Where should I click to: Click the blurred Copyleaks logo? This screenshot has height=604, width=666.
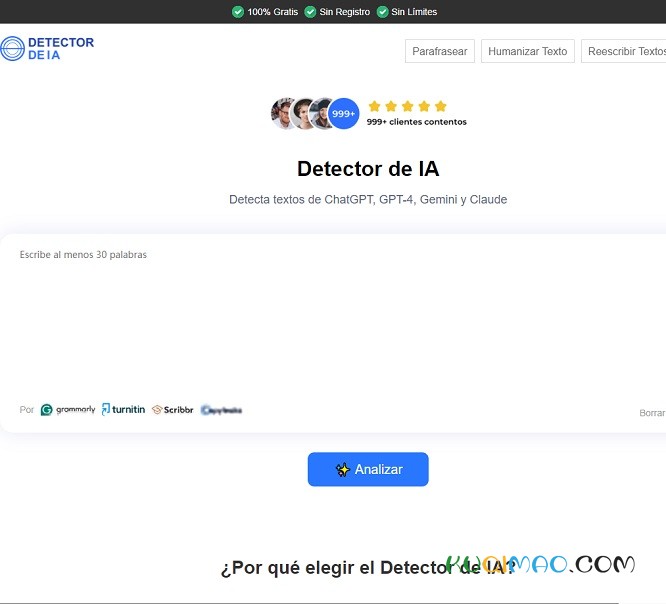tap(221, 410)
